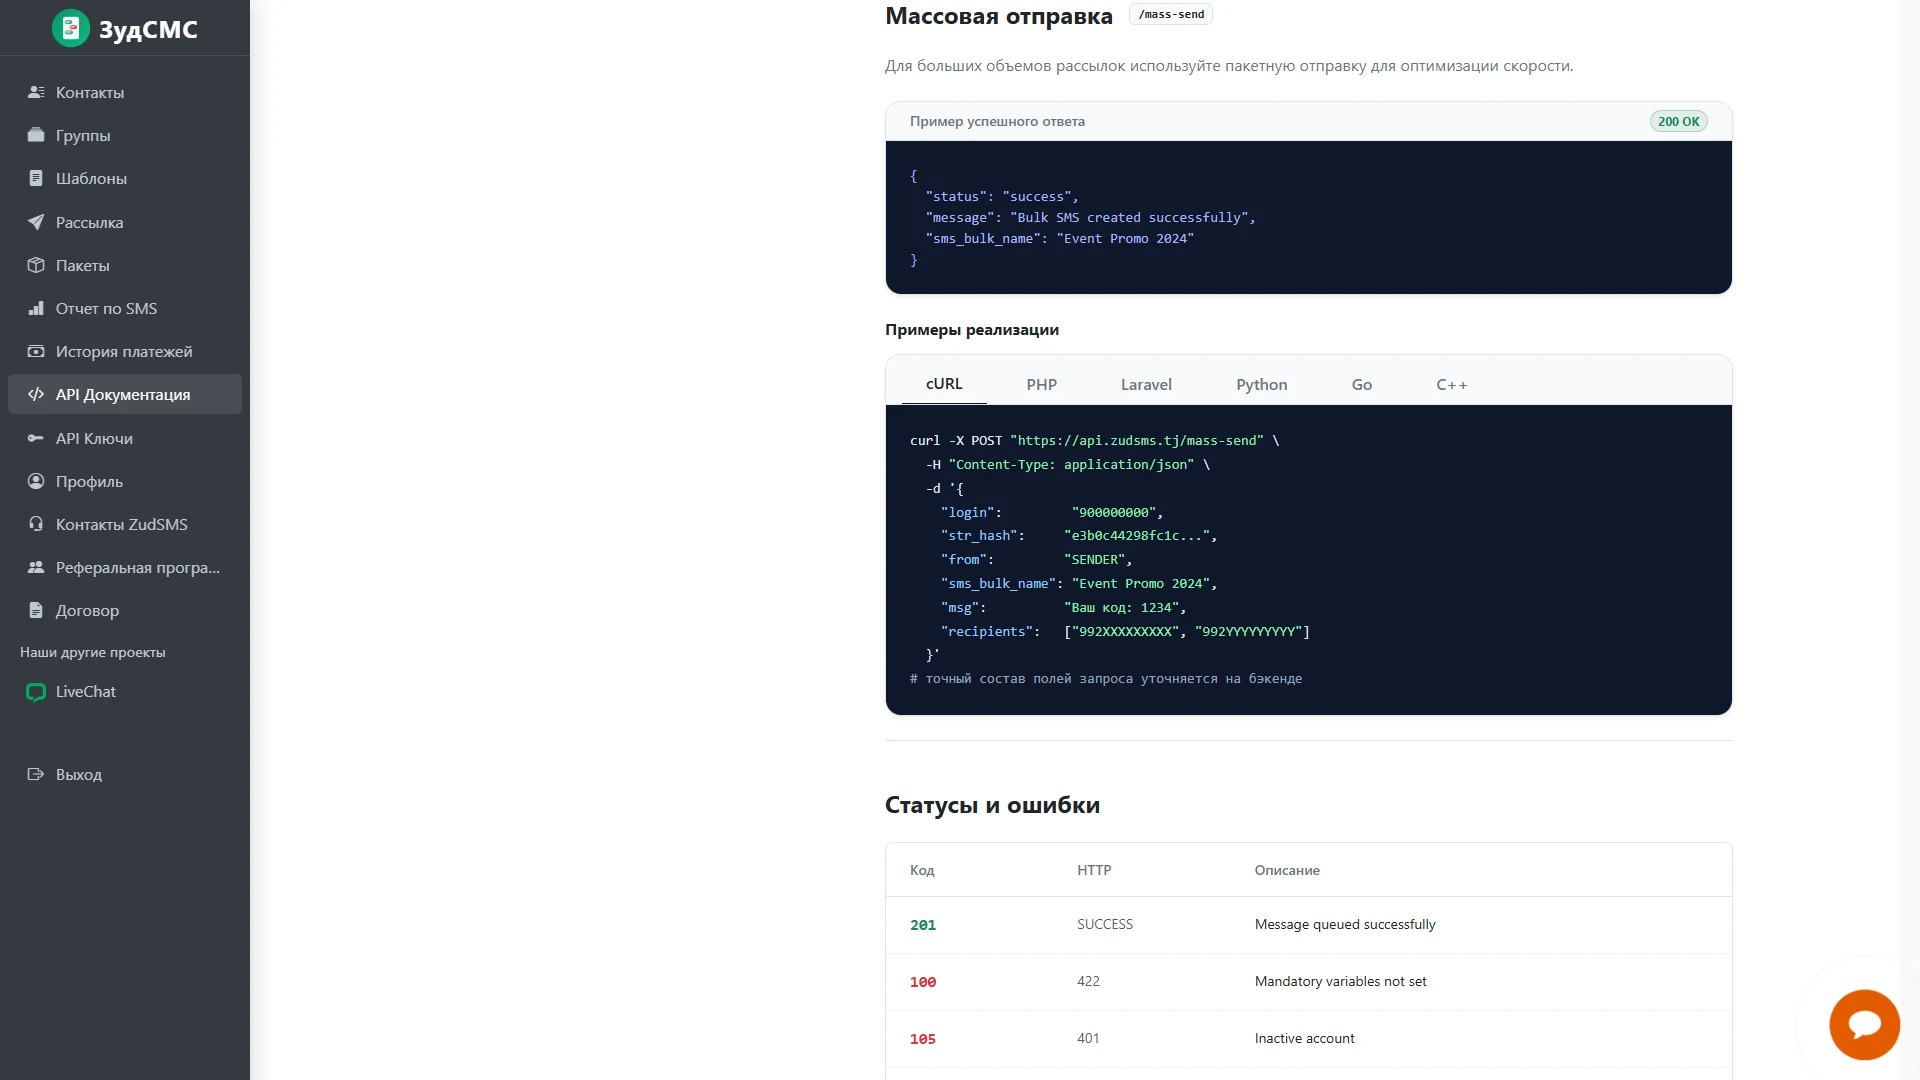
Task: Click the 'Message queued successfully' cell
Action: tap(1345, 924)
